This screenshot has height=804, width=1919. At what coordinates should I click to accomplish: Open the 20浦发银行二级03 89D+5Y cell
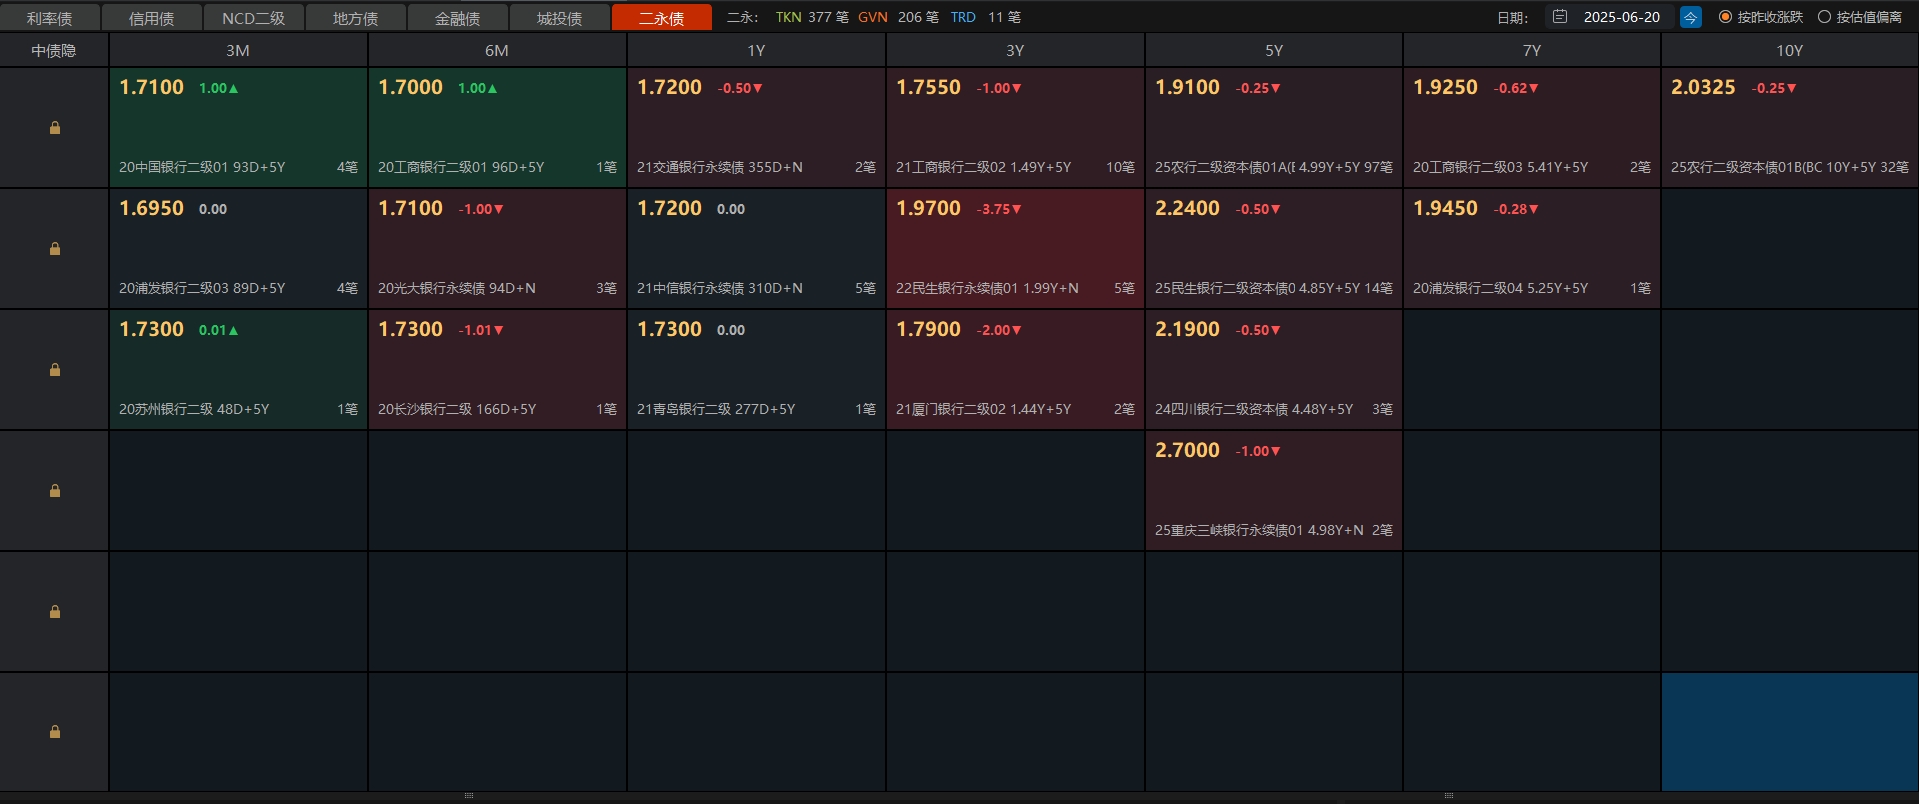click(x=238, y=249)
